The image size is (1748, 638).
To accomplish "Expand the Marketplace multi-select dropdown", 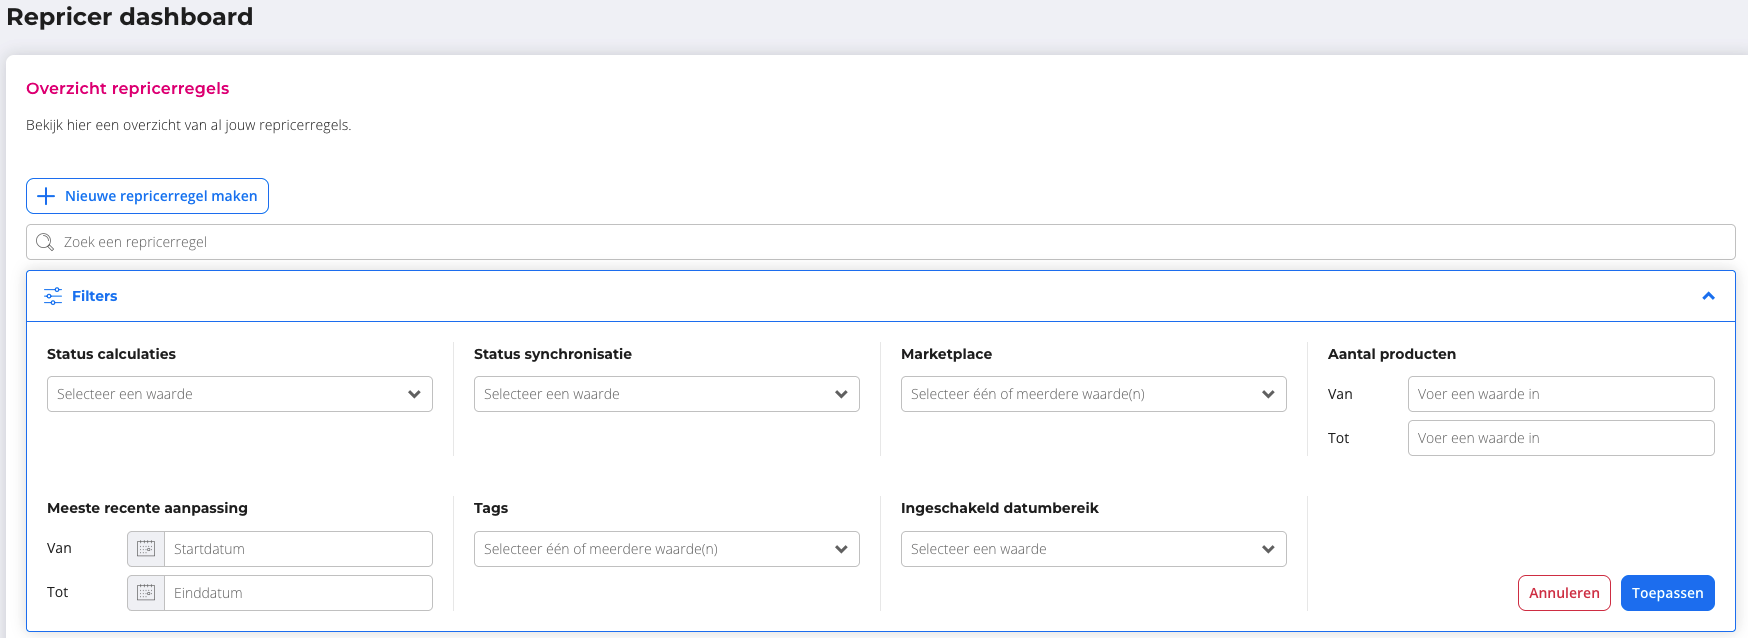I will (1093, 394).
